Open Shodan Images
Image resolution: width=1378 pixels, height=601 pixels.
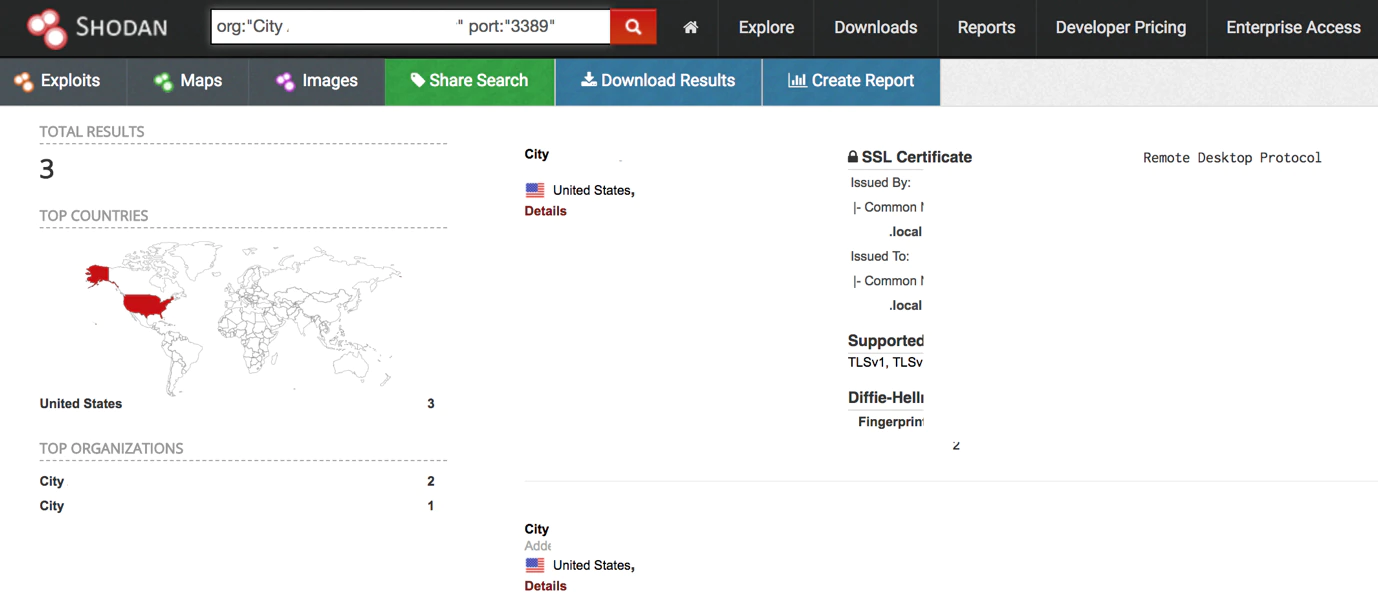tap(317, 81)
